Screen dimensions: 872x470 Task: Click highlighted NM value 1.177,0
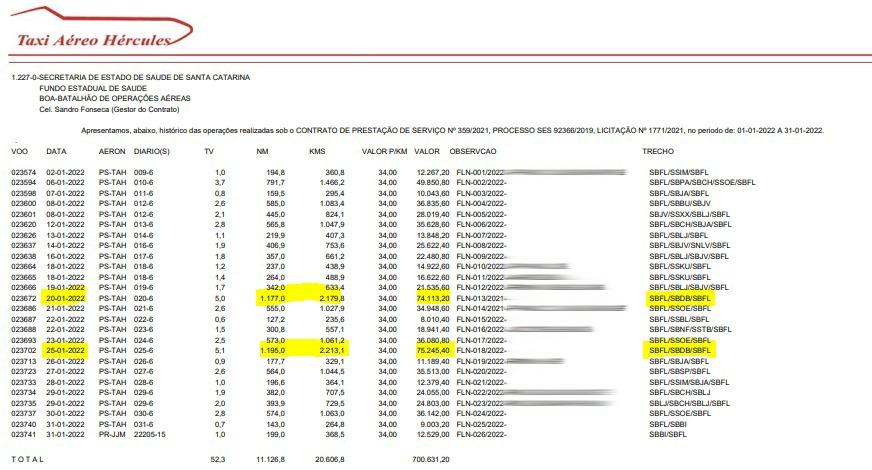tap(272, 298)
